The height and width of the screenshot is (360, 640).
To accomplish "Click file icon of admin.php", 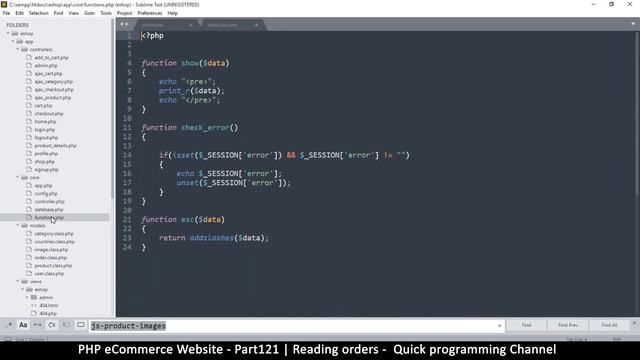I will pos(29,65).
